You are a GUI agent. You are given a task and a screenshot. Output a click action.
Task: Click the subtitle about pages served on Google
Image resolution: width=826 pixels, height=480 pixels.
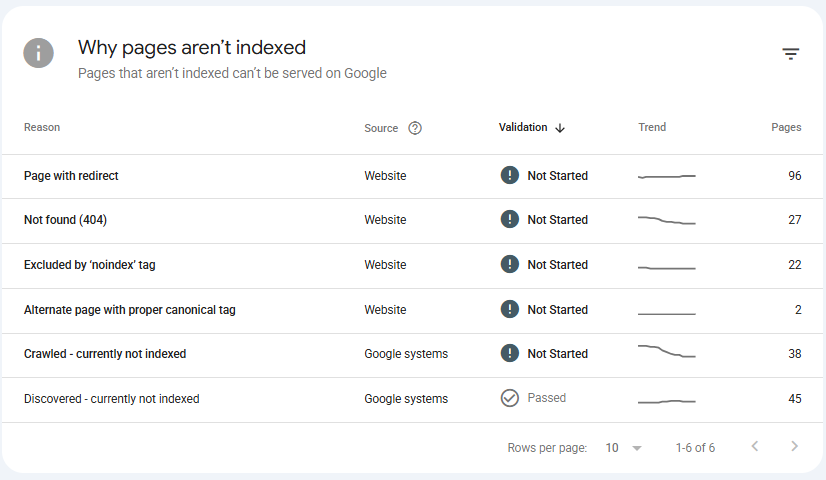click(x=232, y=73)
